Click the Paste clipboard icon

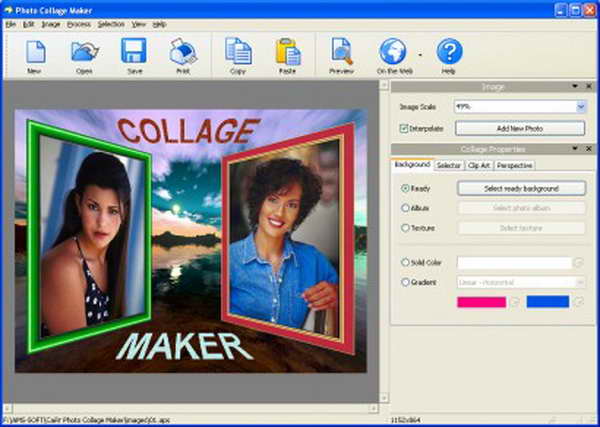(x=288, y=52)
